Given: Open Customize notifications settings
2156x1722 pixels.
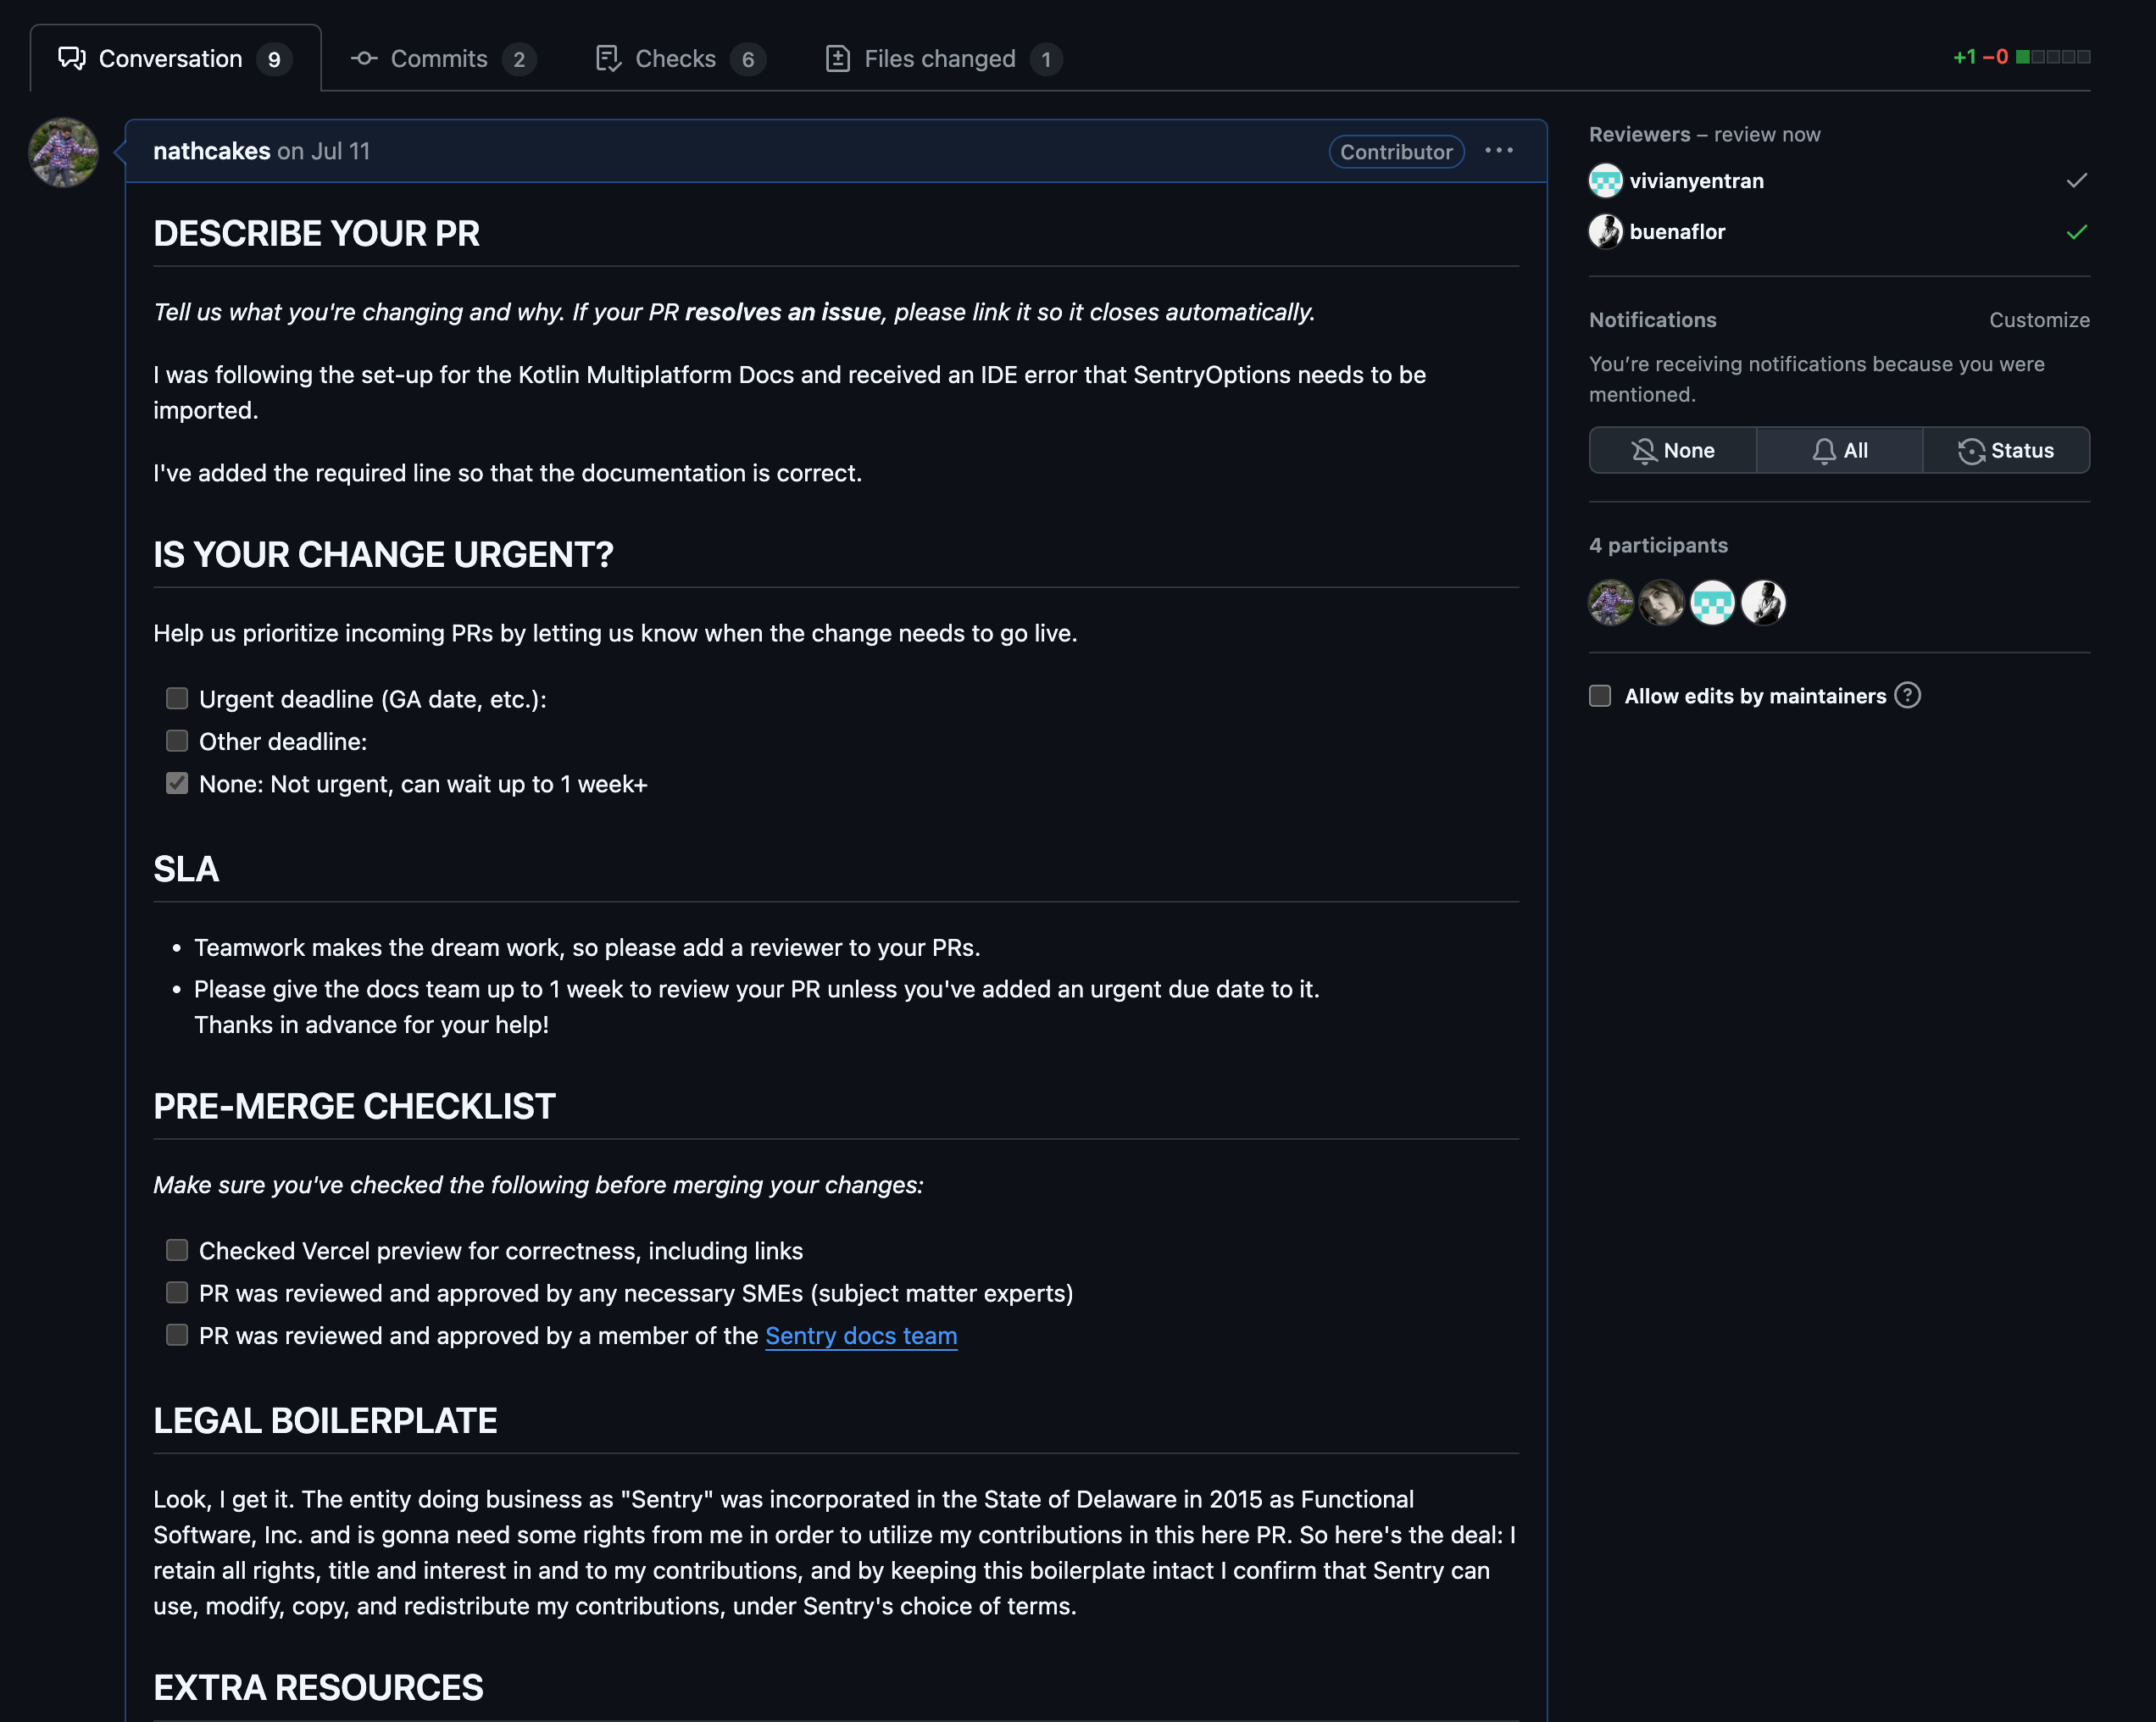Looking at the screenshot, I should tap(2038, 320).
